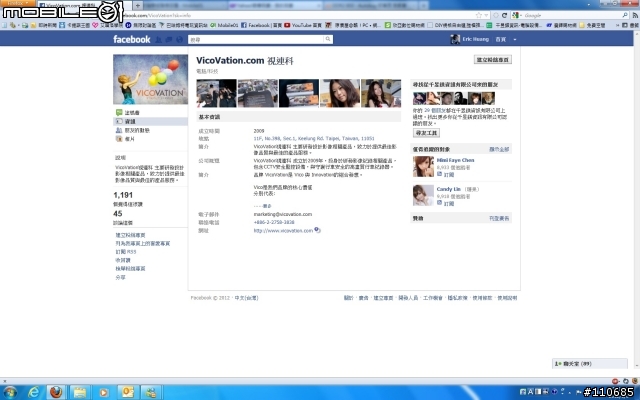
Task: Click the small icon after the website URL
Action: 317,230
